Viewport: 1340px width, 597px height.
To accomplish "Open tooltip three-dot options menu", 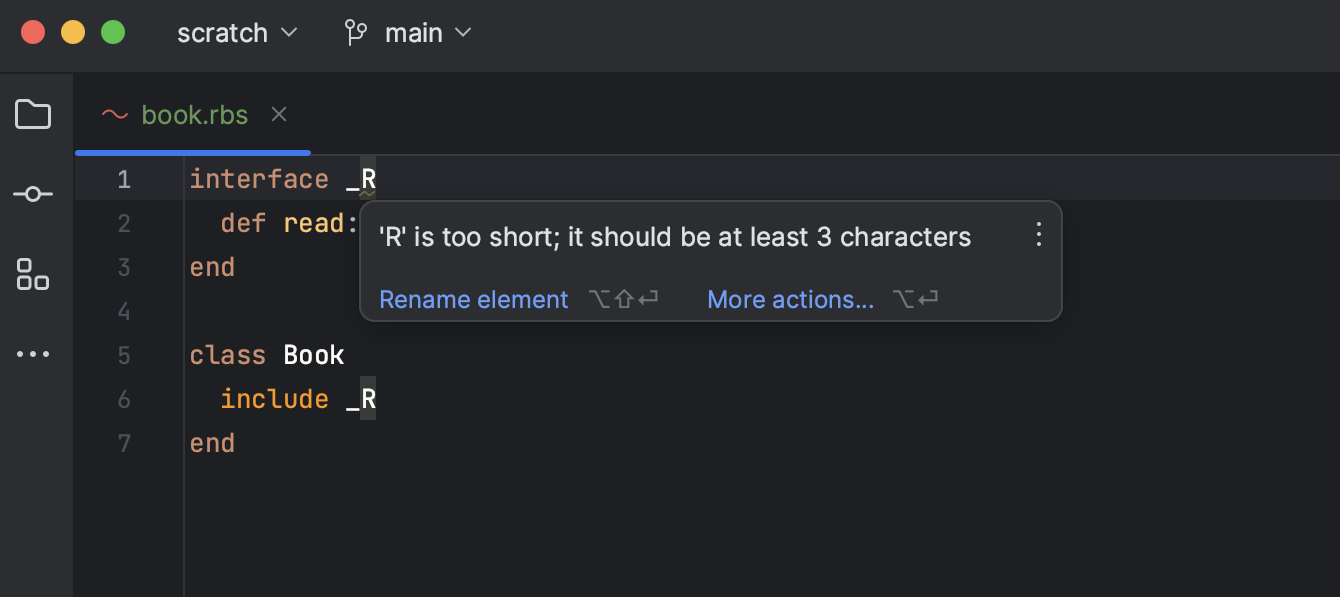I will click(x=1038, y=236).
